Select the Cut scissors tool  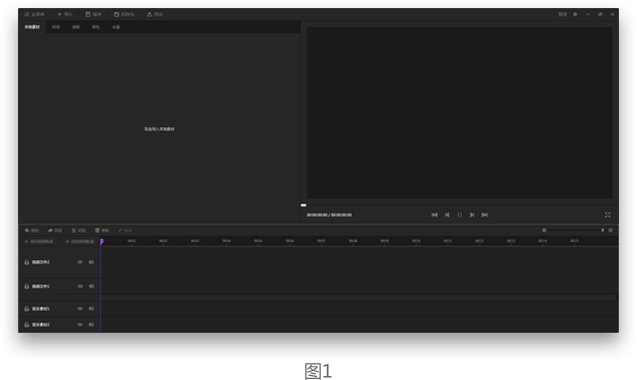click(74, 230)
